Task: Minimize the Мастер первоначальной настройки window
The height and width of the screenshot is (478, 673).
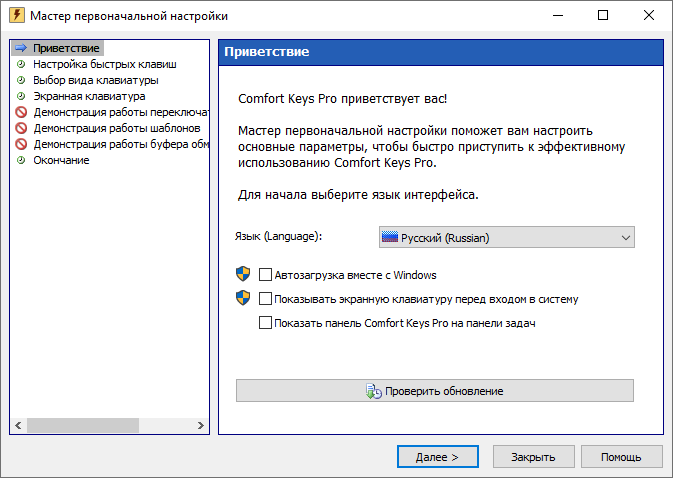Action: (558, 15)
